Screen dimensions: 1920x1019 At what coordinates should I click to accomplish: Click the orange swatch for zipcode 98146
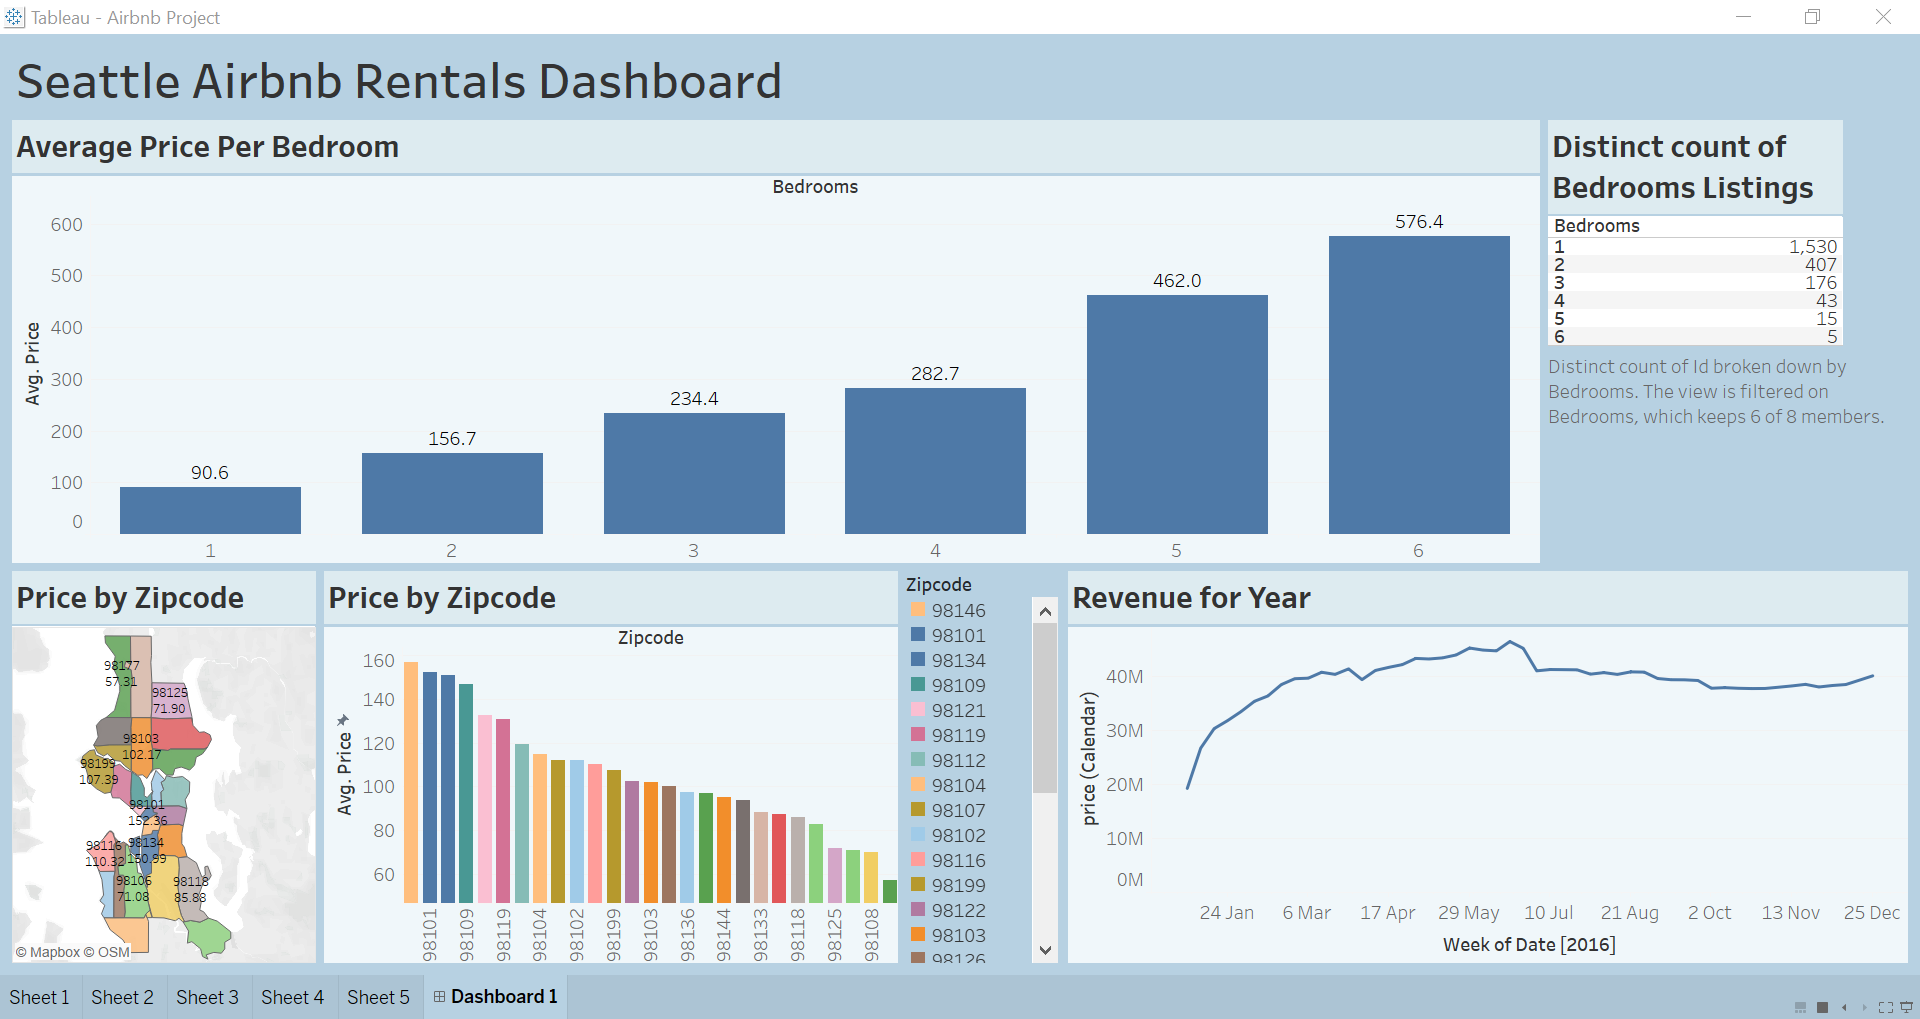(916, 610)
